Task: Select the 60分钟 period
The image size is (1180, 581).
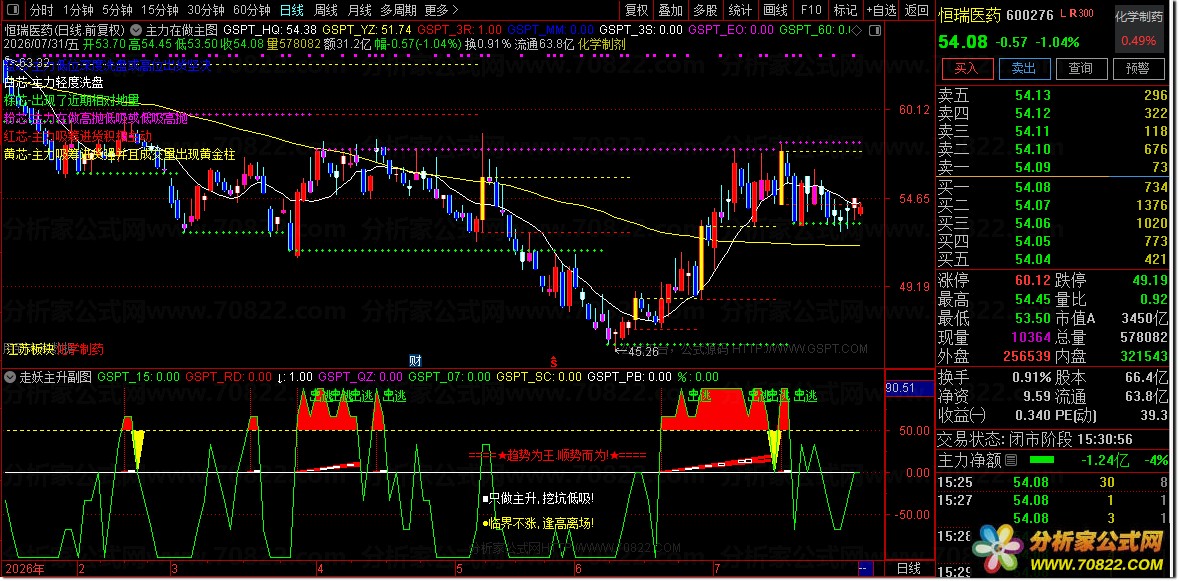Action: (252, 11)
